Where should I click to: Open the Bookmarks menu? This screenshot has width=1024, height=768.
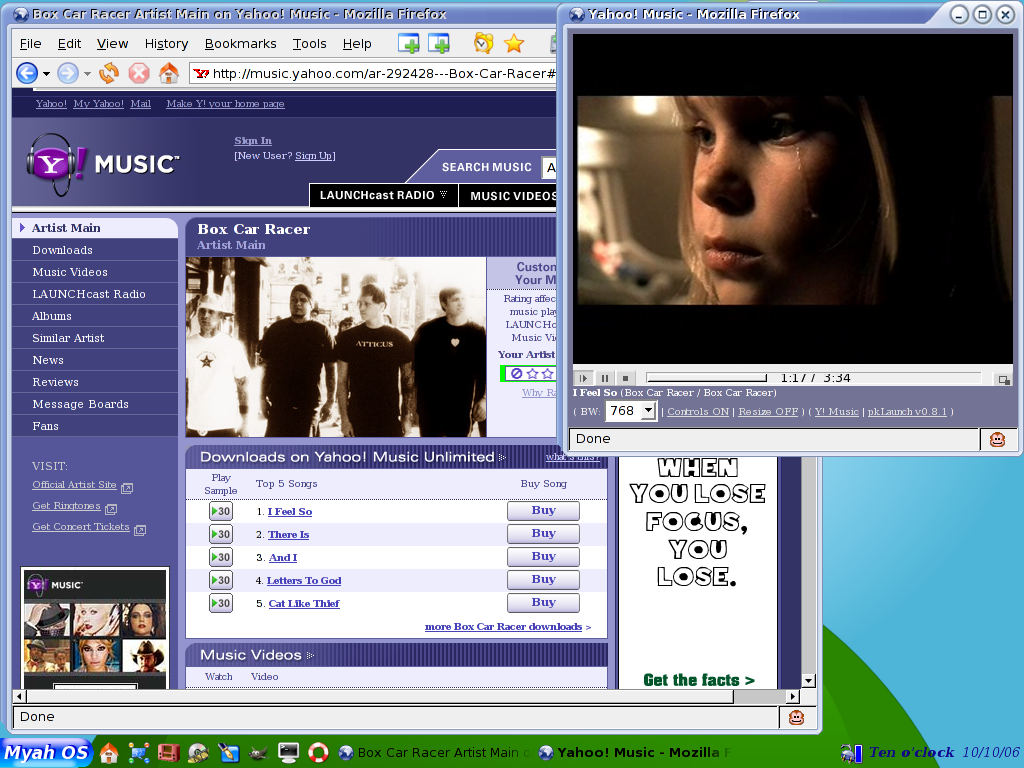pos(240,44)
